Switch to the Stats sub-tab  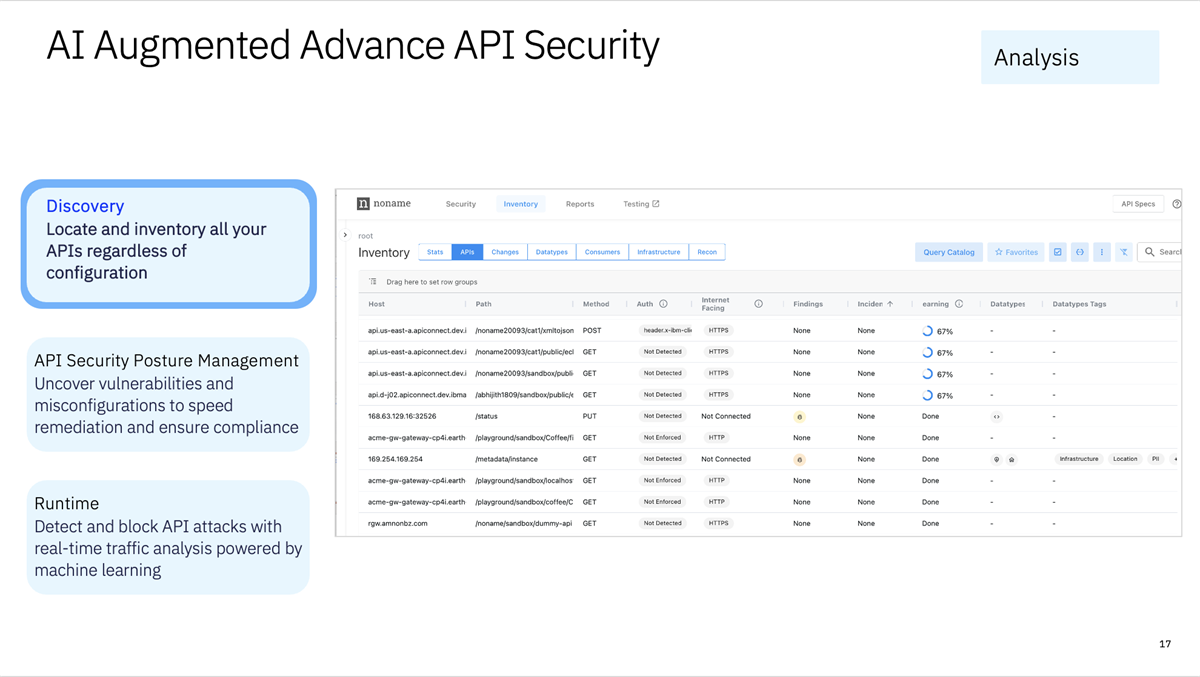(435, 252)
